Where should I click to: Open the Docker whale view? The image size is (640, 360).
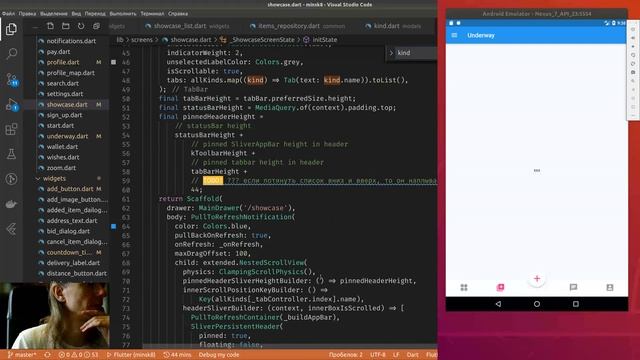coord(11,204)
